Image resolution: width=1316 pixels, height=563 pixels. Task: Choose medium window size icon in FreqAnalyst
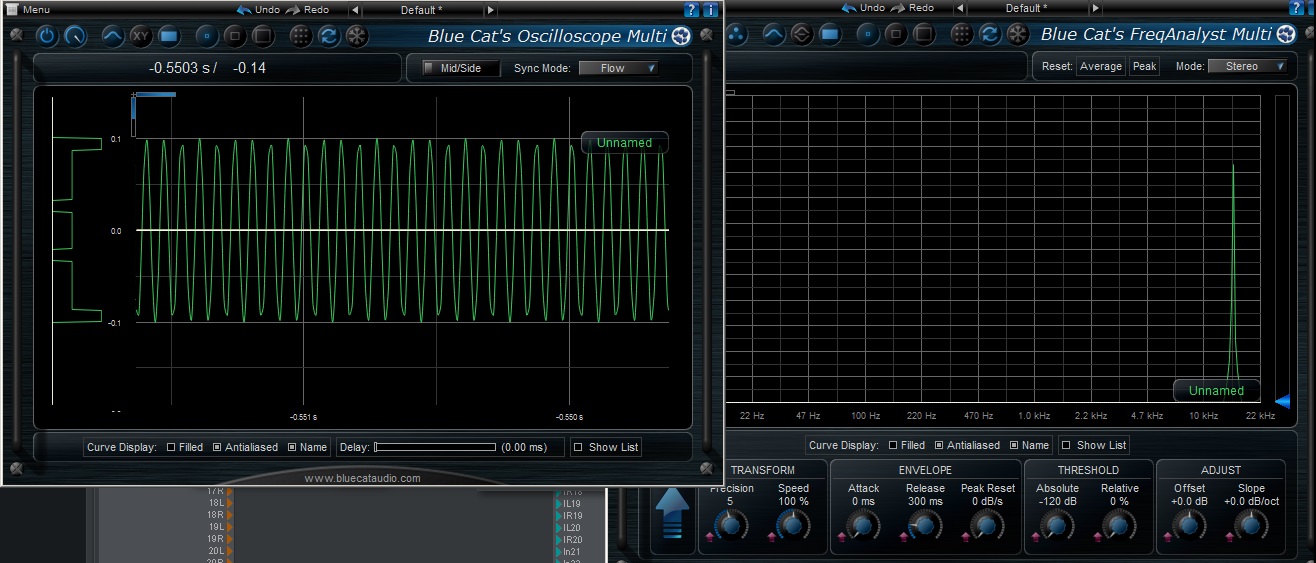tap(895, 35)
